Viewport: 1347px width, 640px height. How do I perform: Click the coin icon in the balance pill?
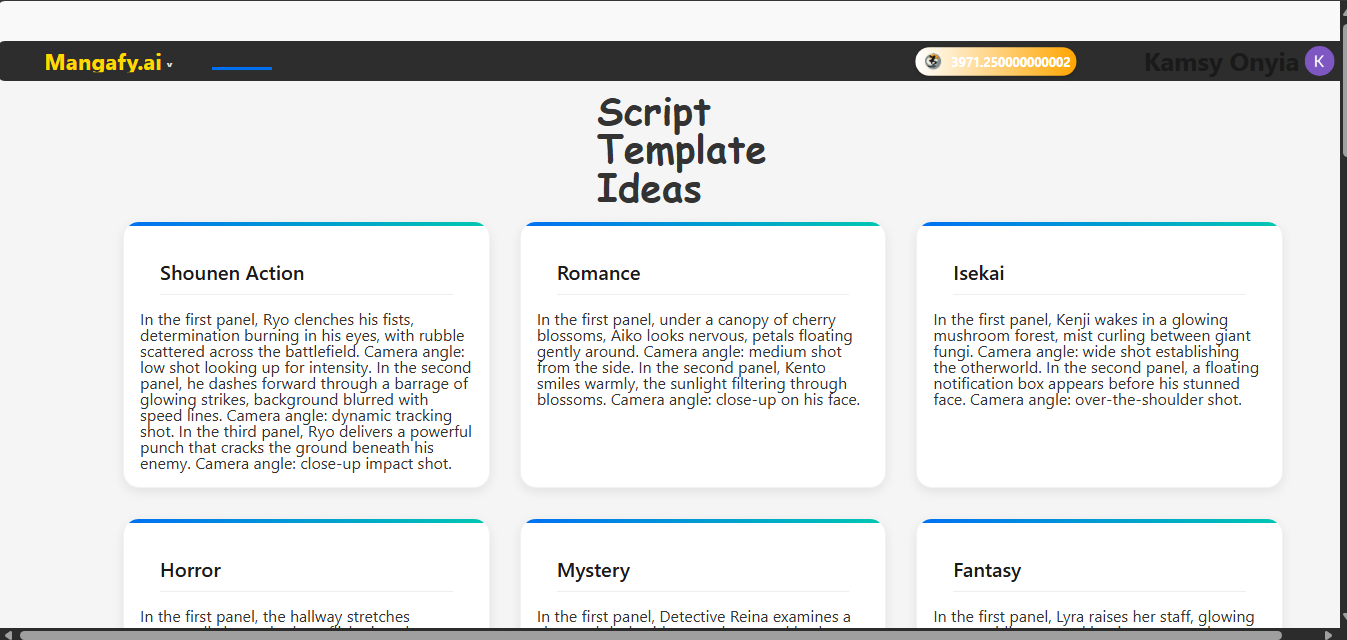point(931,61)
